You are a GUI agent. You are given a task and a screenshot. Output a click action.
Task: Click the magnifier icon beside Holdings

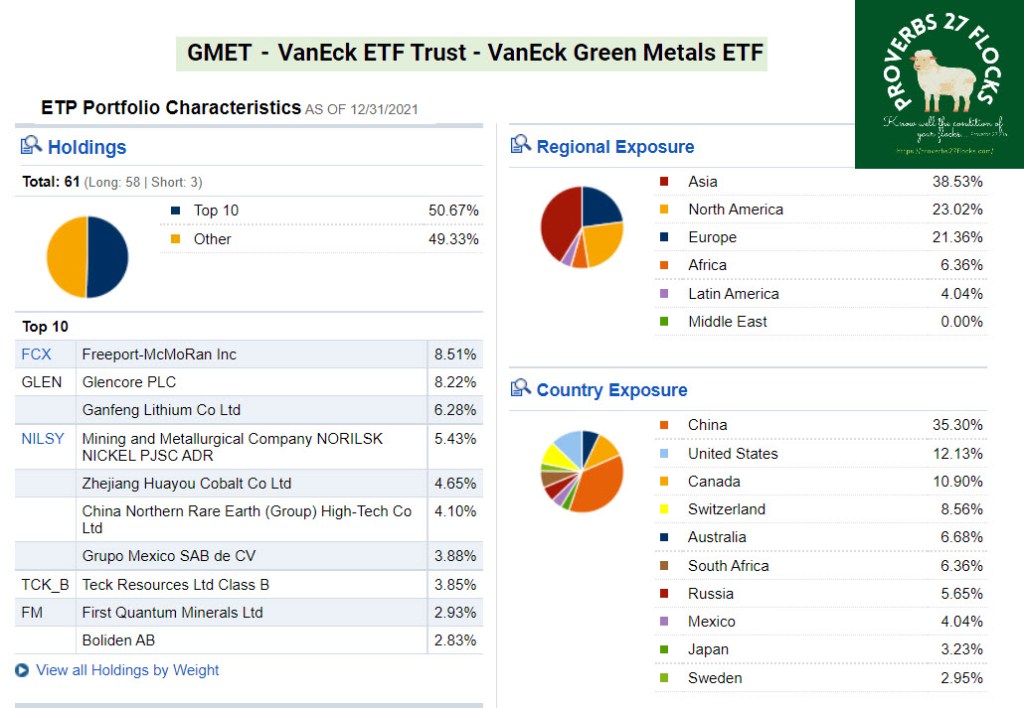(x=31, y=146)
